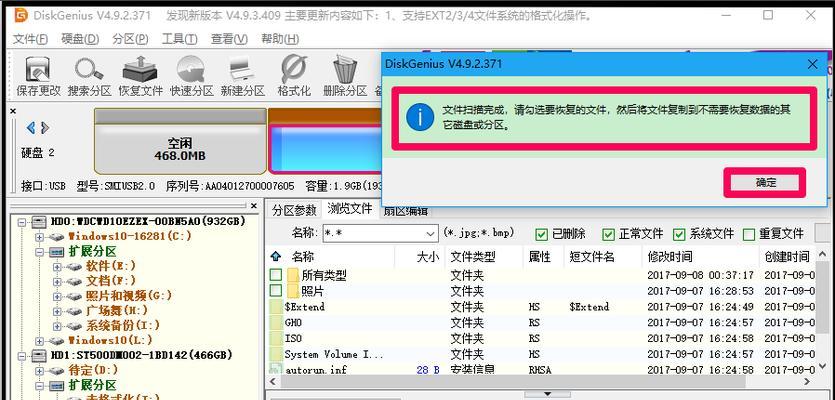Open the 帮助(H) menu
The height and width of the screenshot is (400, 835).
tap(280, 39)
